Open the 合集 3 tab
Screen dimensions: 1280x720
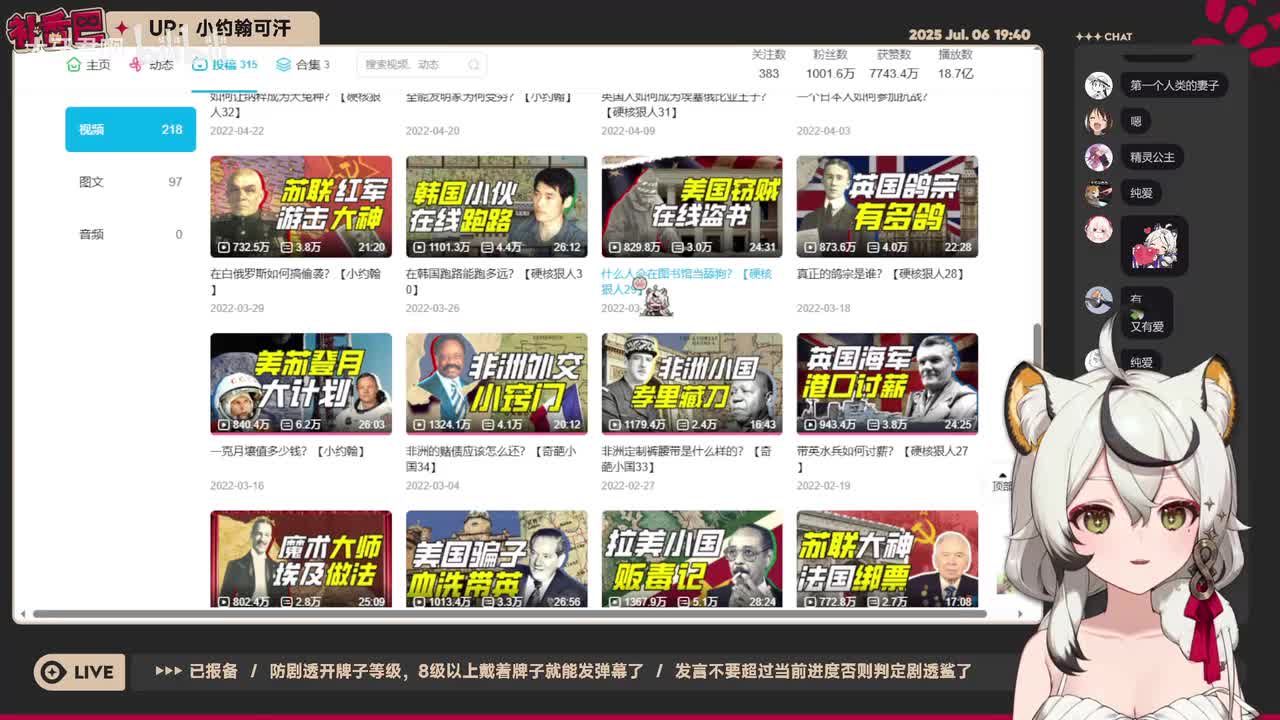[303, 64]
